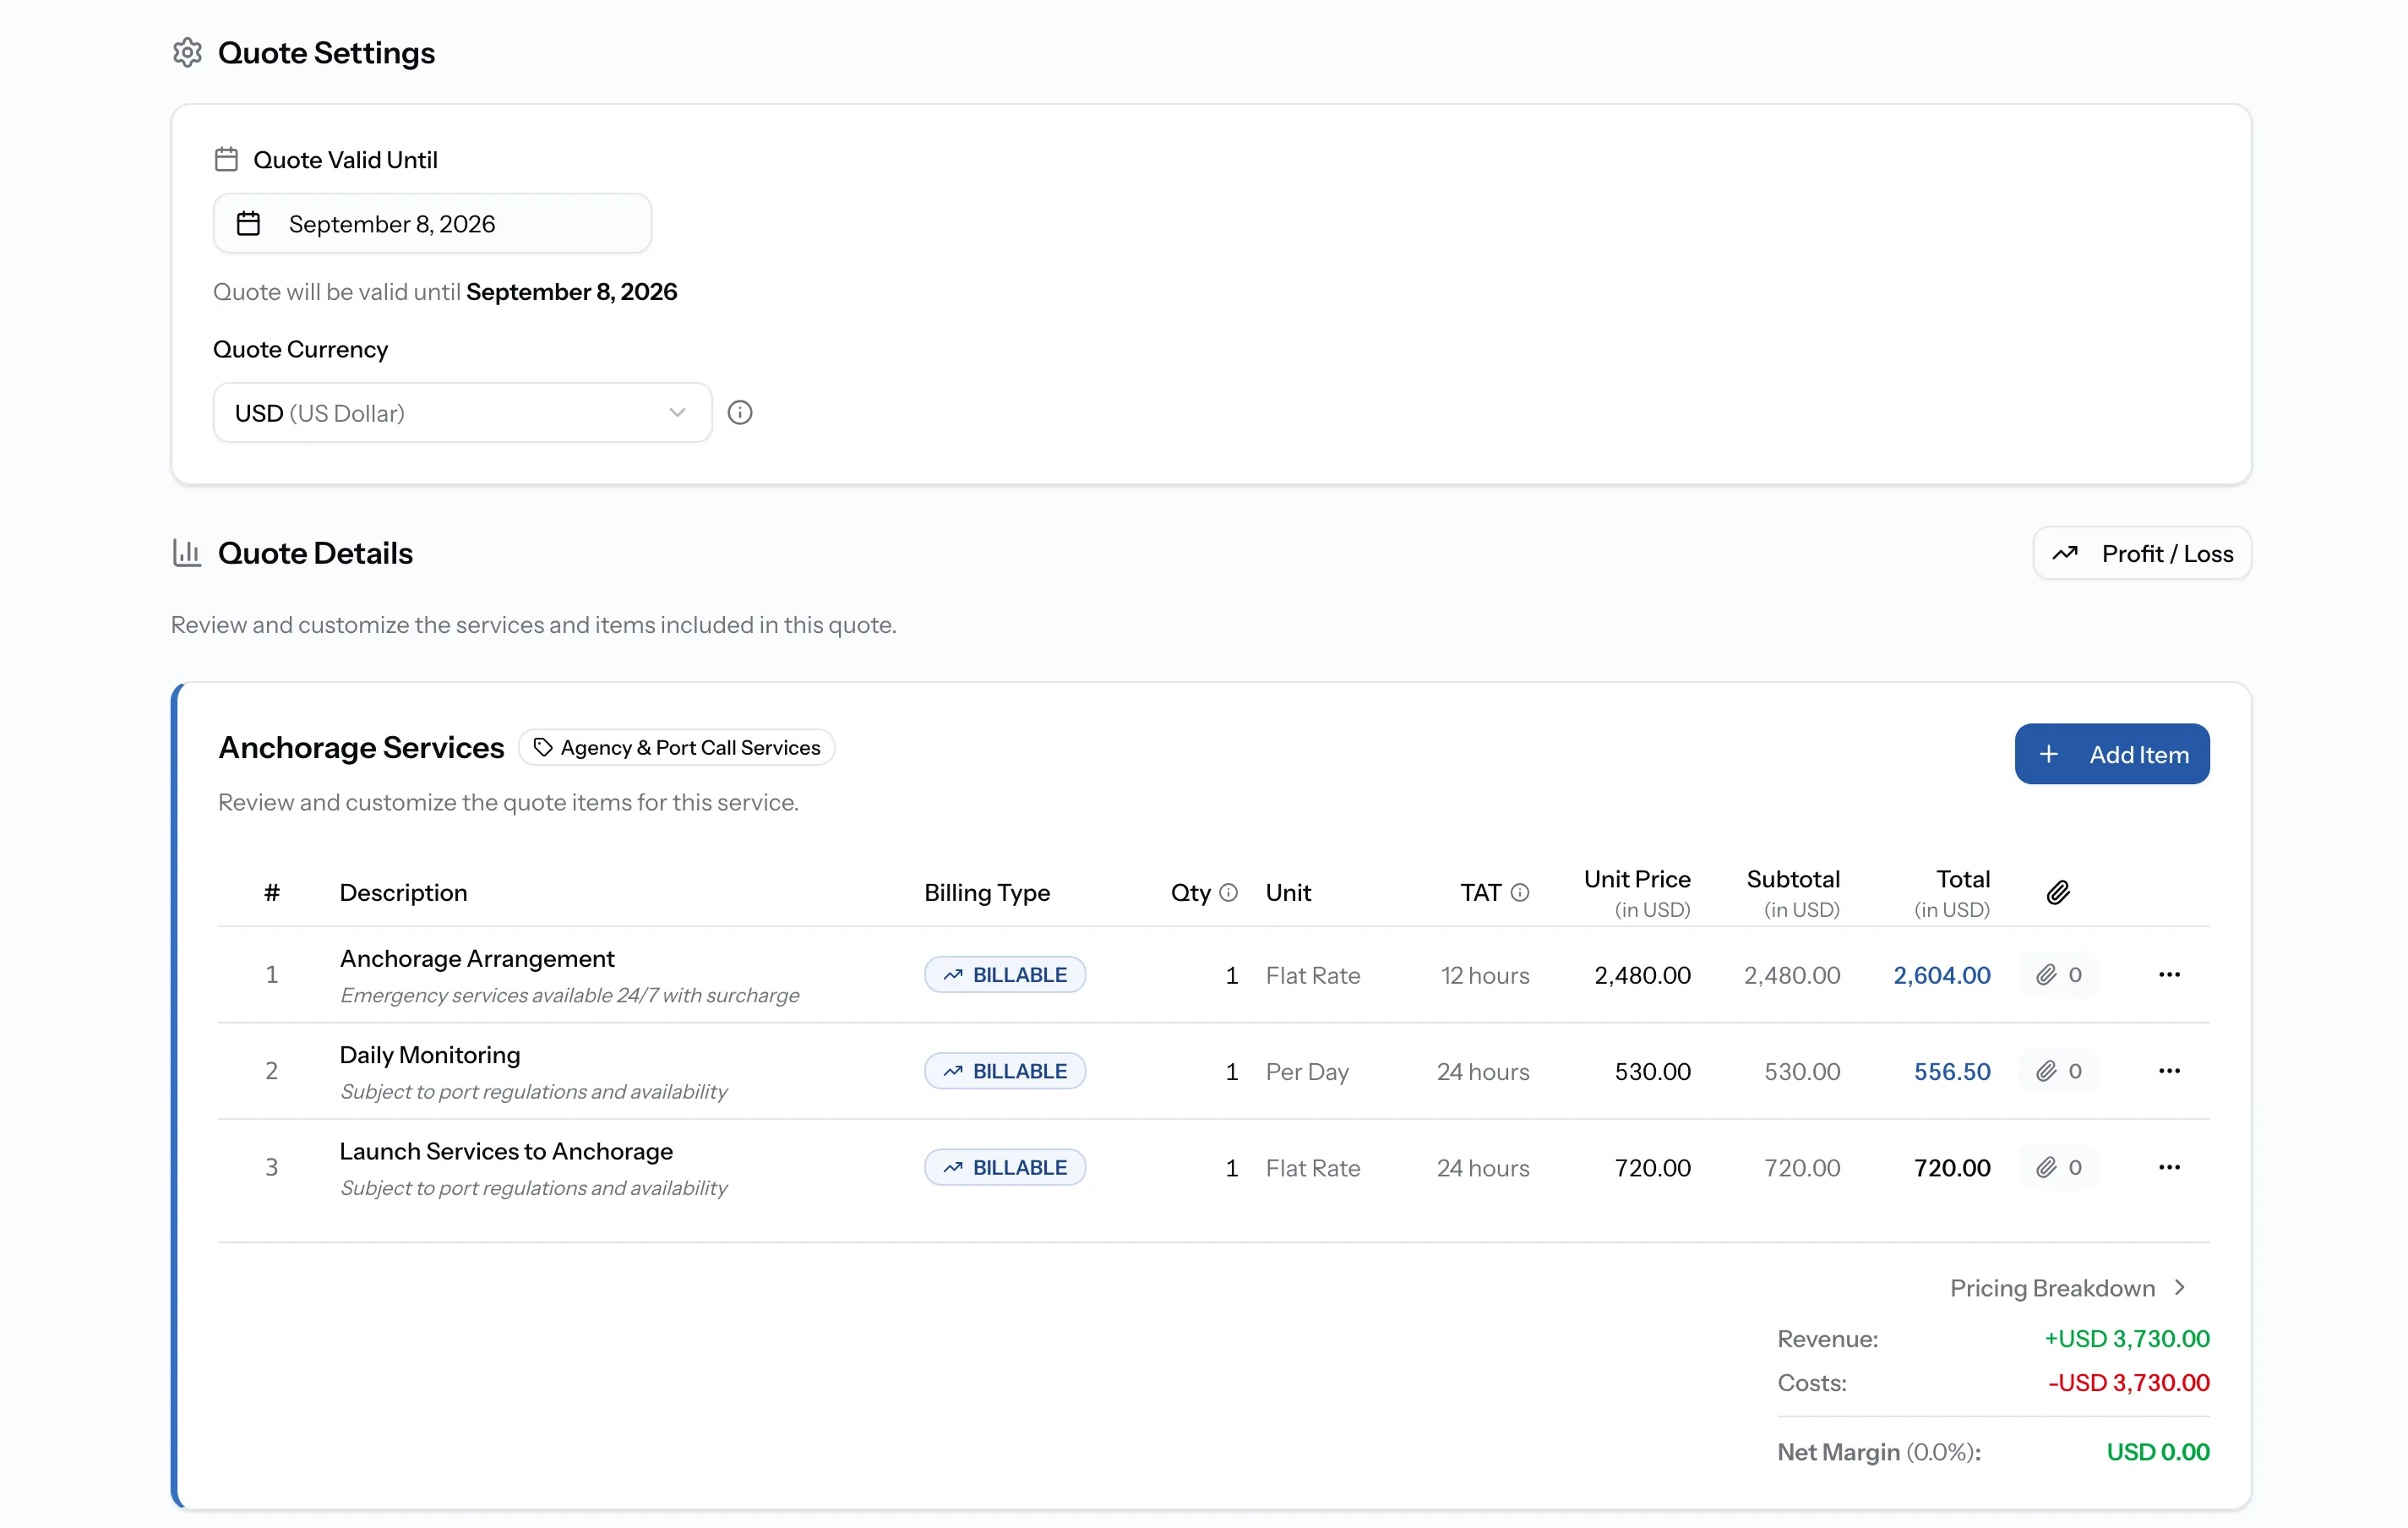This screenshot has width=2408, height=1528.
Task: Click info icon next to currency dropdown
Action: tap(740, 412)
